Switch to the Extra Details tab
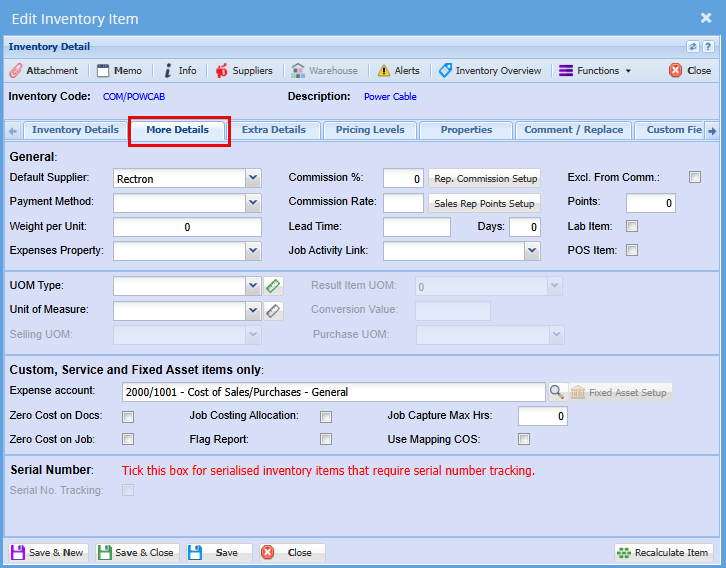Screen dimensions: 726x568 click(273, 130)
